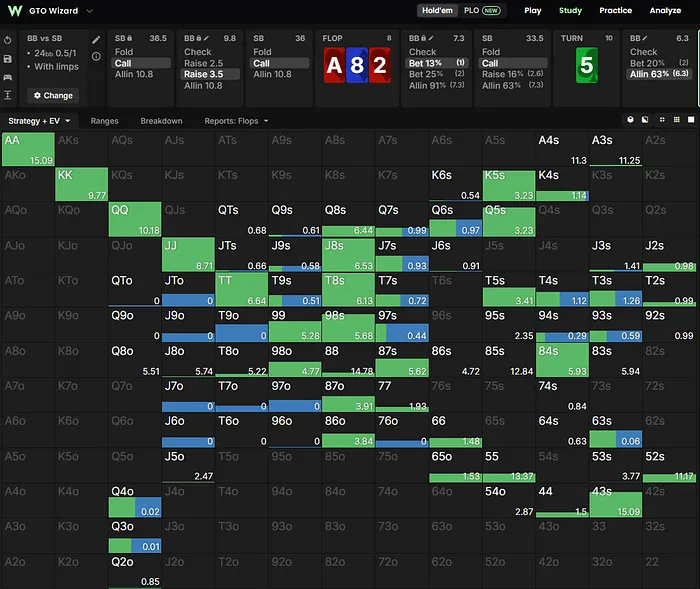Click the green AA matrix cell
Image resolution: width=700 pixels, height=589 pixels.
point(28,149)
